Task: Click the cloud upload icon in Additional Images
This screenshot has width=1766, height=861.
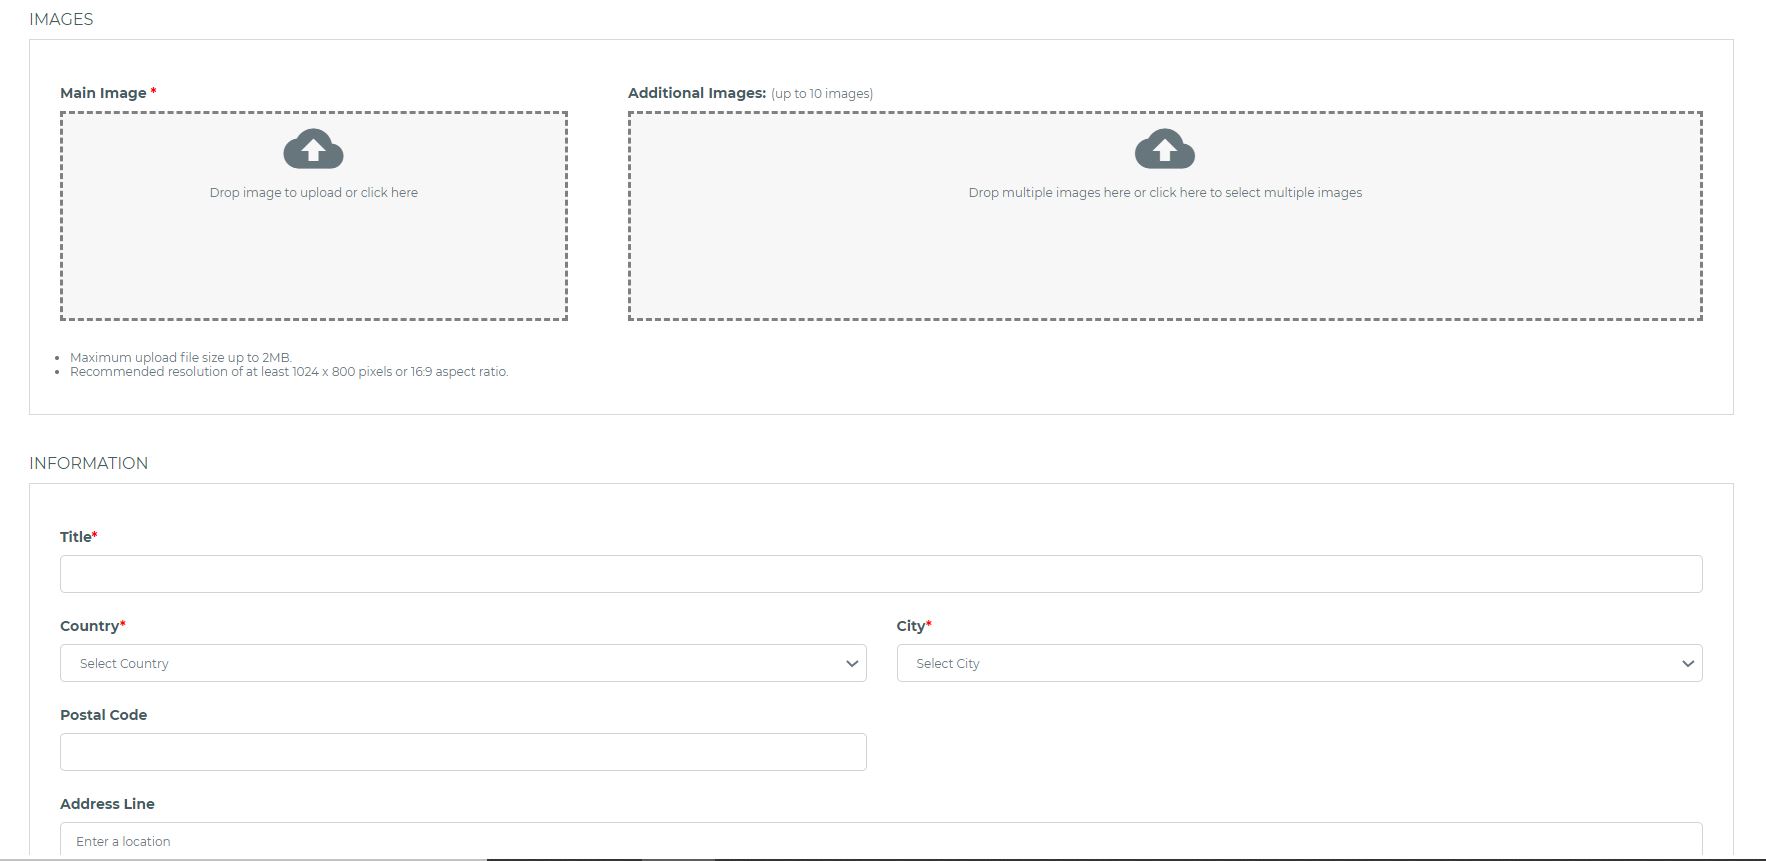Action: pyautogui.click(x=1164, y=149)
